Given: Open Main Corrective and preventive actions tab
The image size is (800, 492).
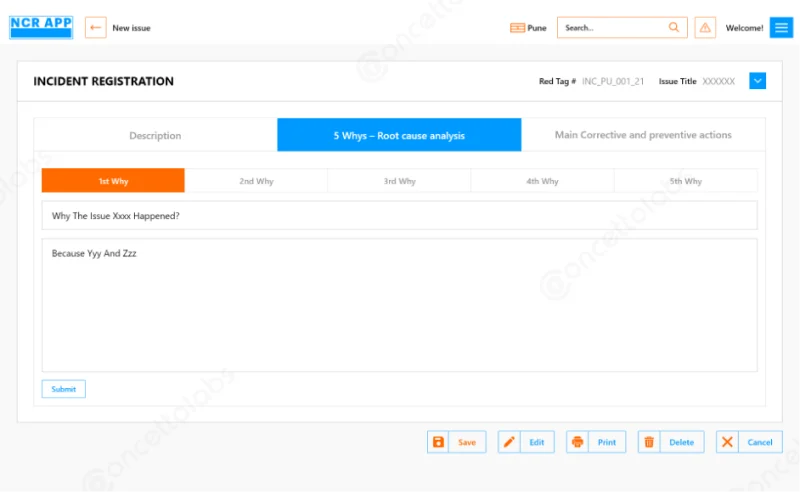Looking at the screenshot, I should point(643,135).
